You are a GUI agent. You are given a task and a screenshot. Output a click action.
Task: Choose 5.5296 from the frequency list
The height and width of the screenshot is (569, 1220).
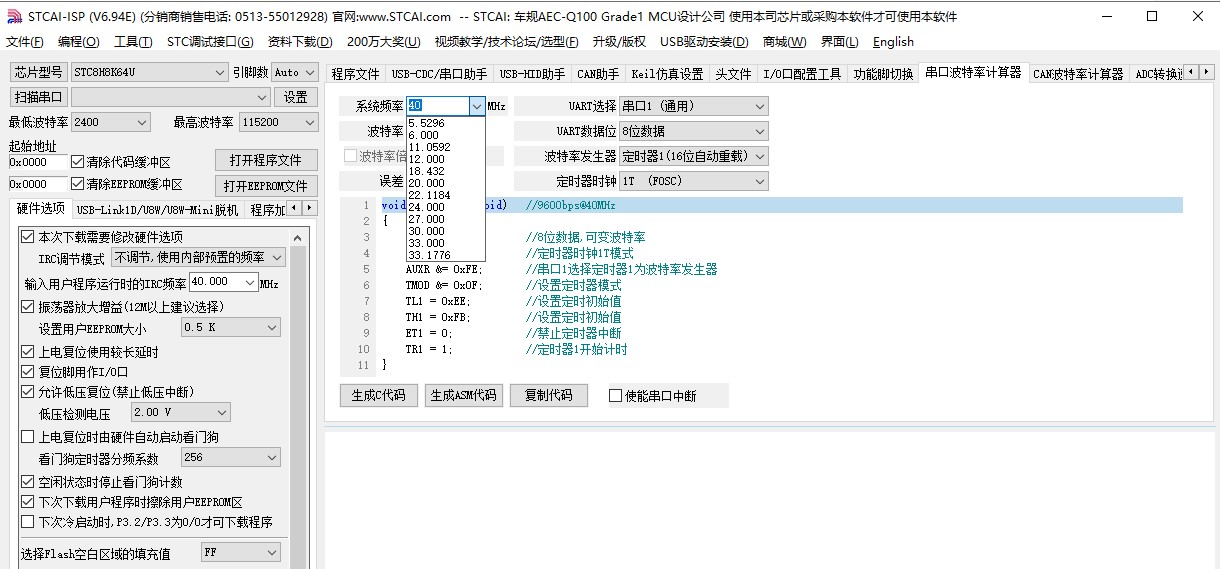tap(426, 123)
